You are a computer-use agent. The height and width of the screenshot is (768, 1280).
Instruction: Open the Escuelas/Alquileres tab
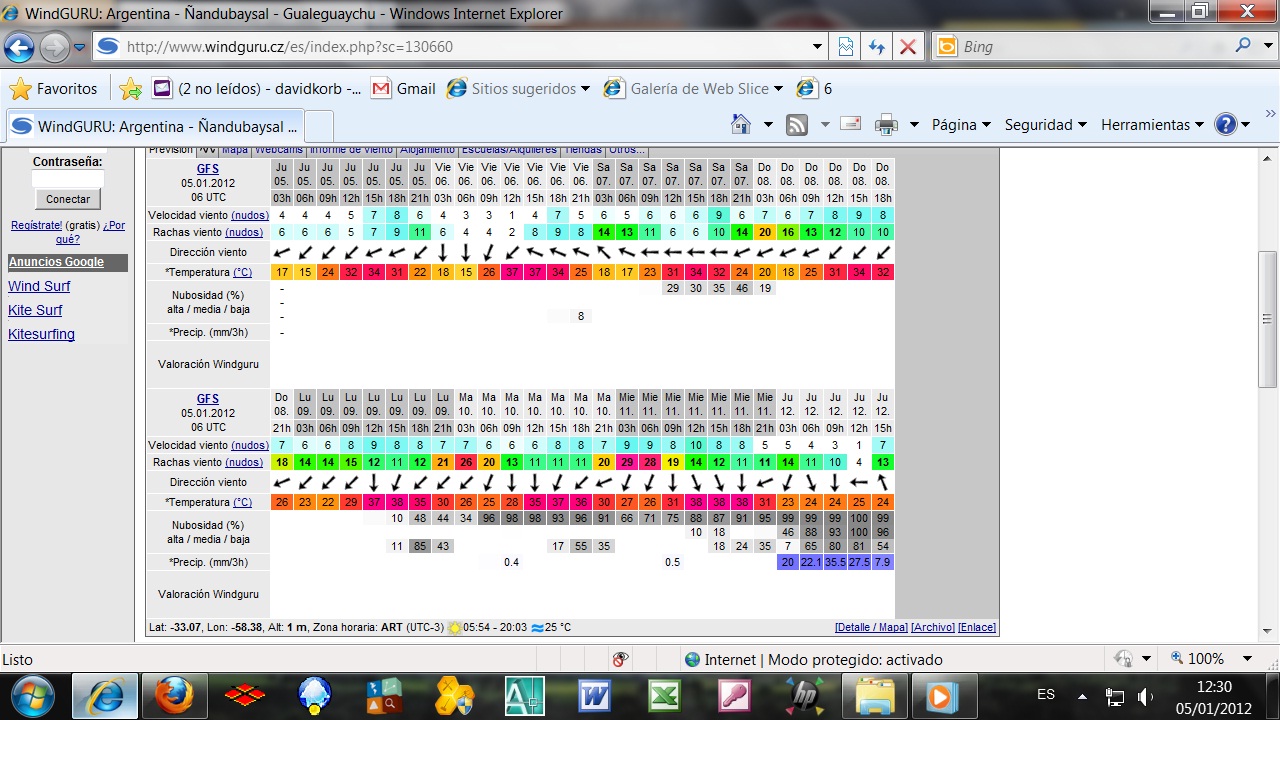point(510,150)
